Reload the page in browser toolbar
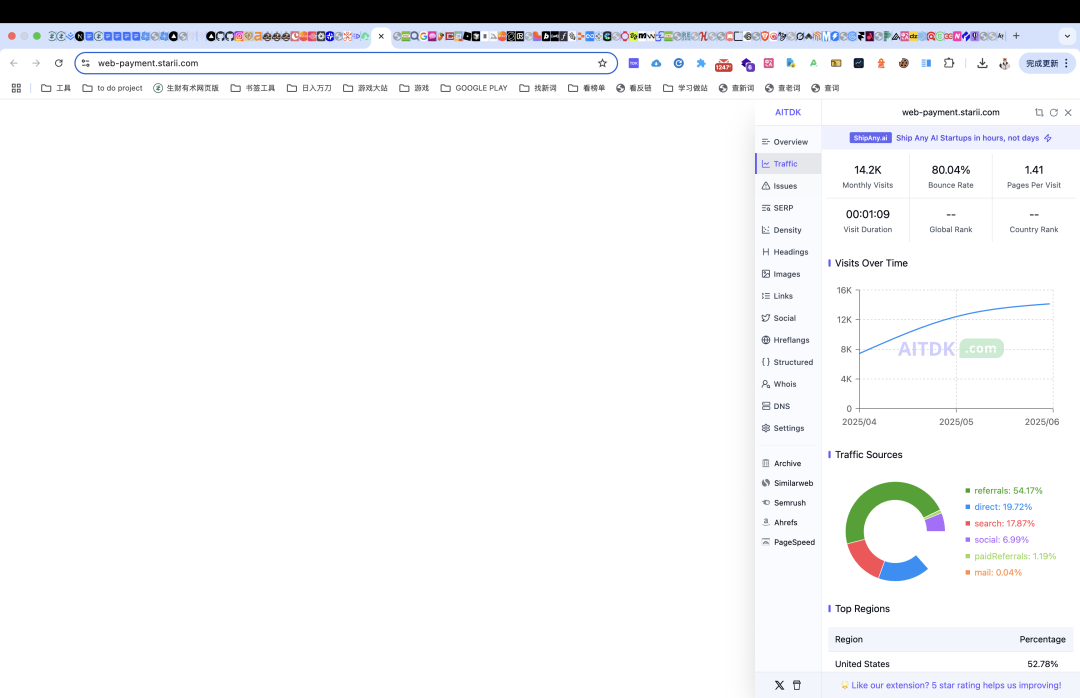1080x698 pixels. pyautogui.click(x=59, y=63)
